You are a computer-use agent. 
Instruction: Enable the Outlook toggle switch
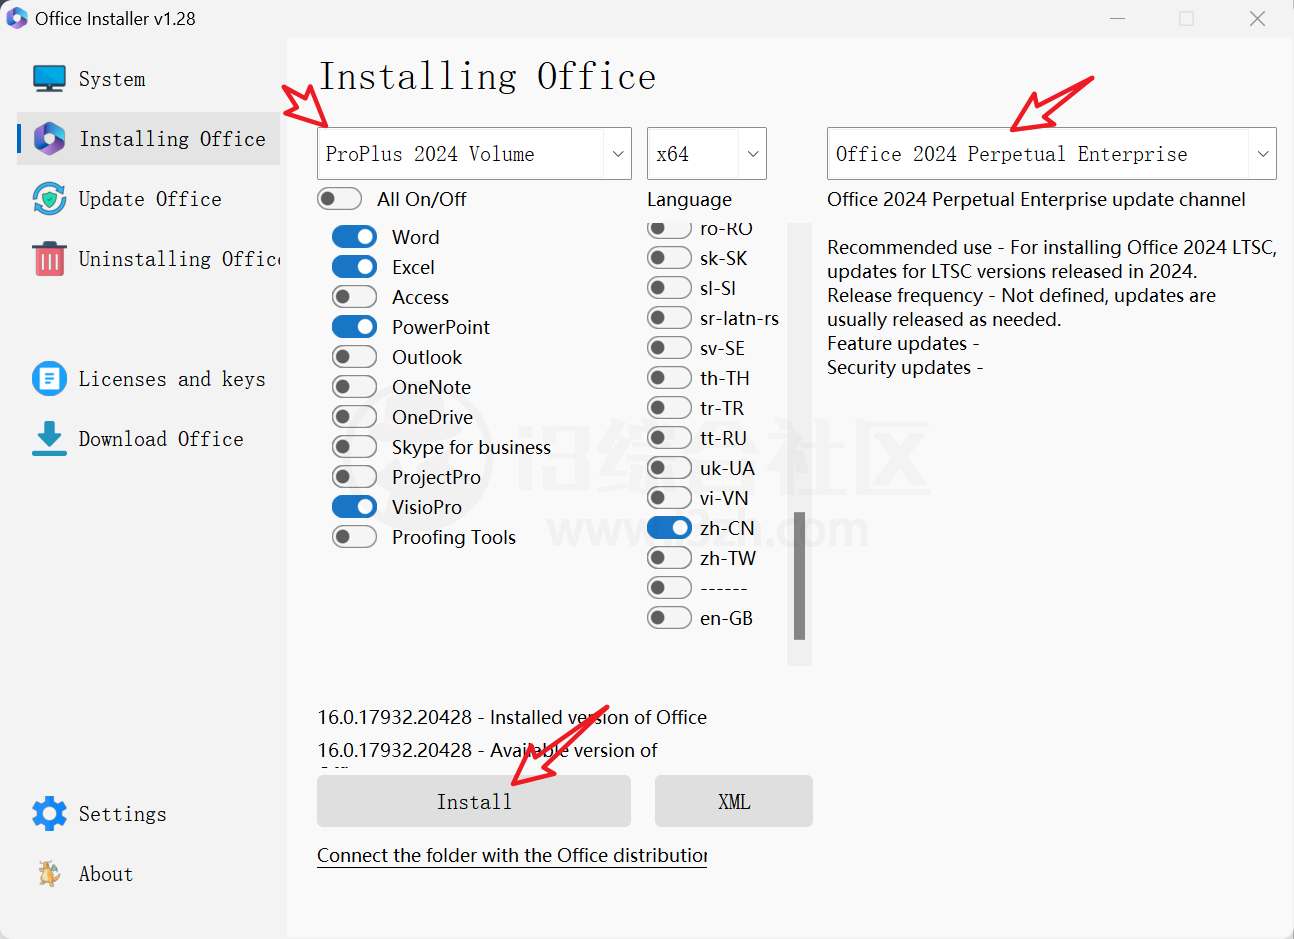tap(354, 357)
